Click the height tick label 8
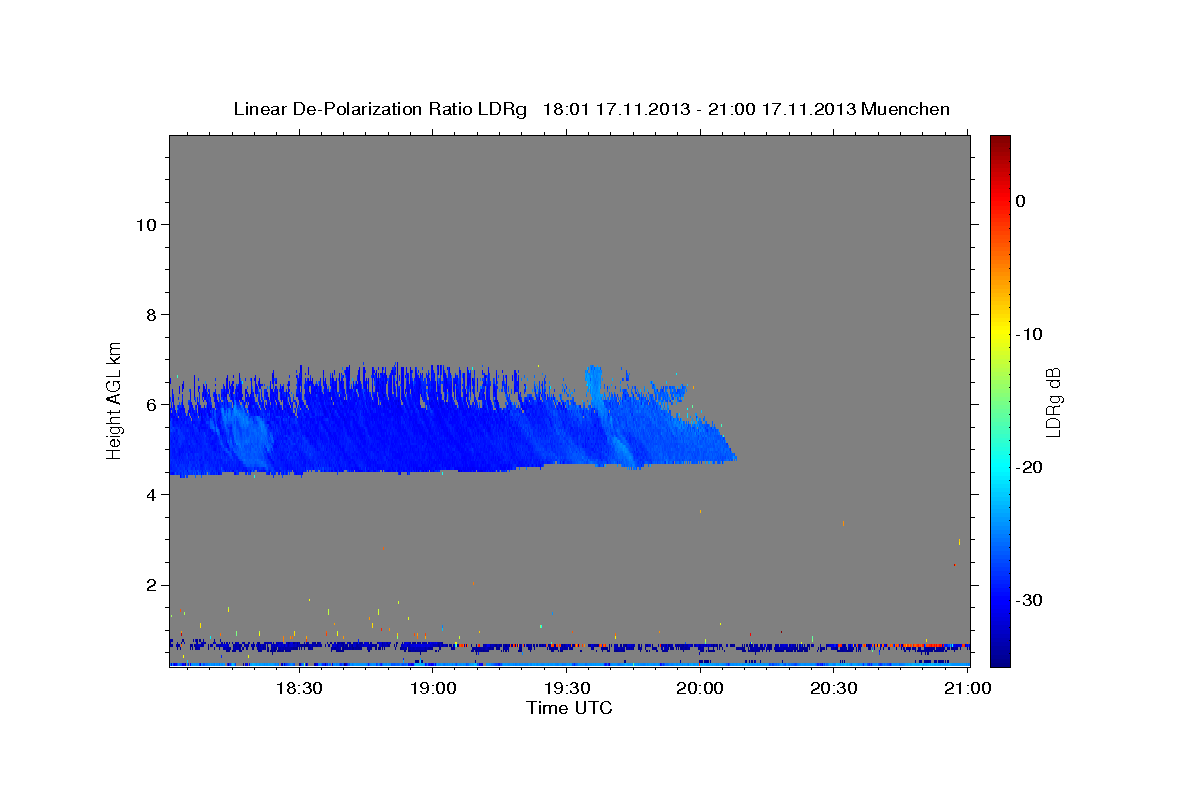 coord(150,314)
